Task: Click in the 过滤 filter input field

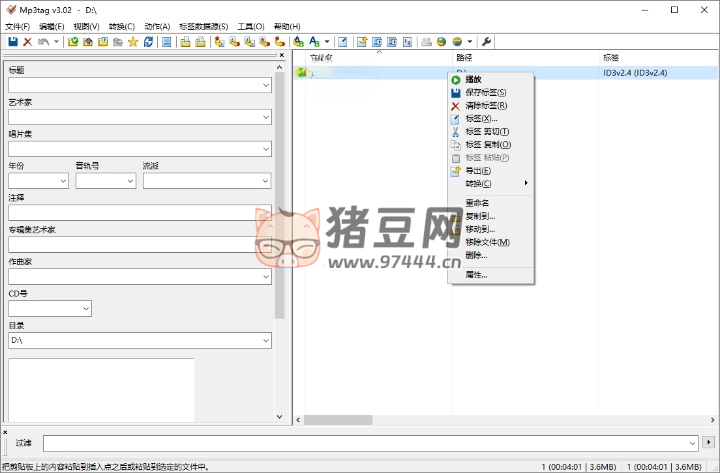Action: (368, 442)
